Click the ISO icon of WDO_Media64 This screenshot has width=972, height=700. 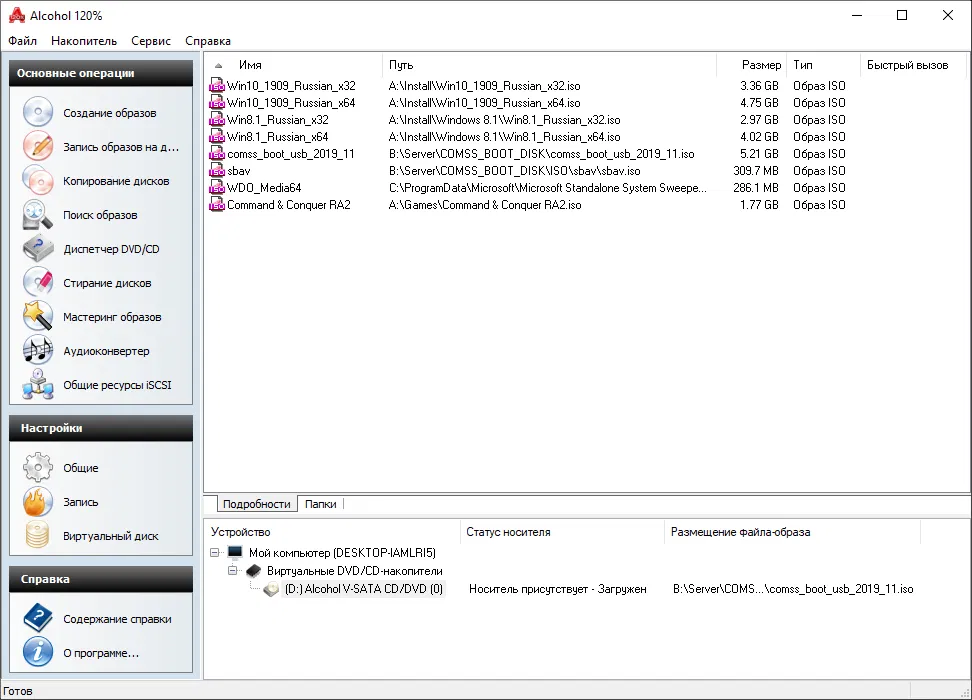(x=216, y=187)
